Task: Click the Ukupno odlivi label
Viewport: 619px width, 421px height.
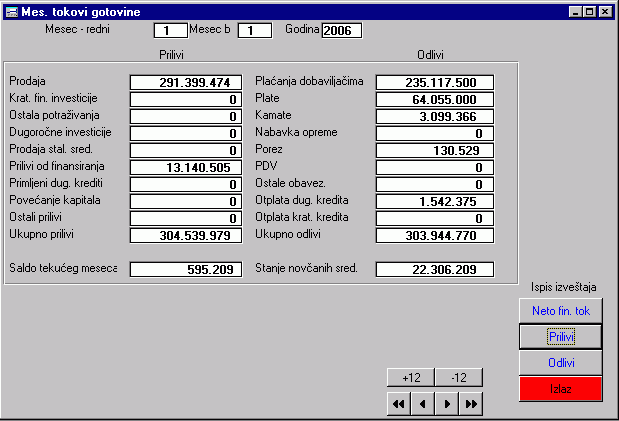Action: pyautogui.click(x=288, y=234)
